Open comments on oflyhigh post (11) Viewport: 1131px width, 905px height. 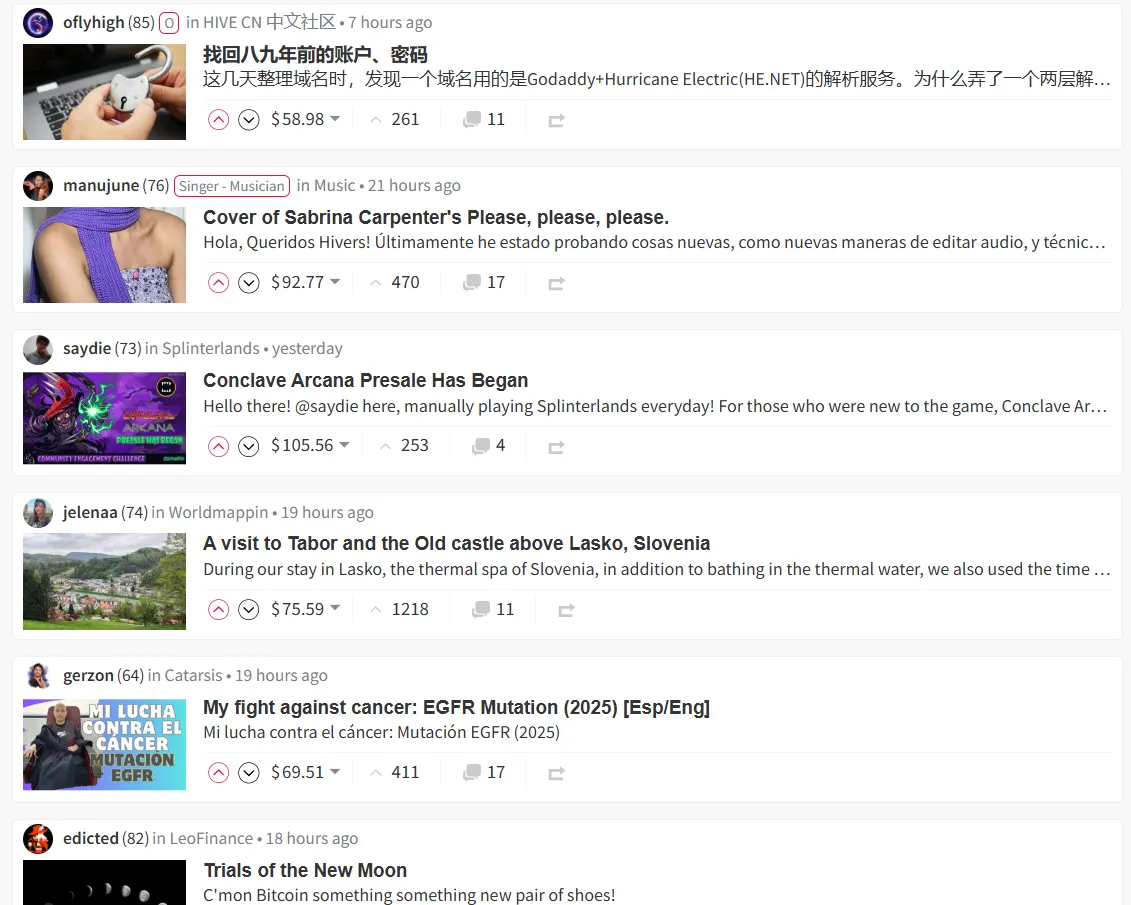[x=483, y=120]
